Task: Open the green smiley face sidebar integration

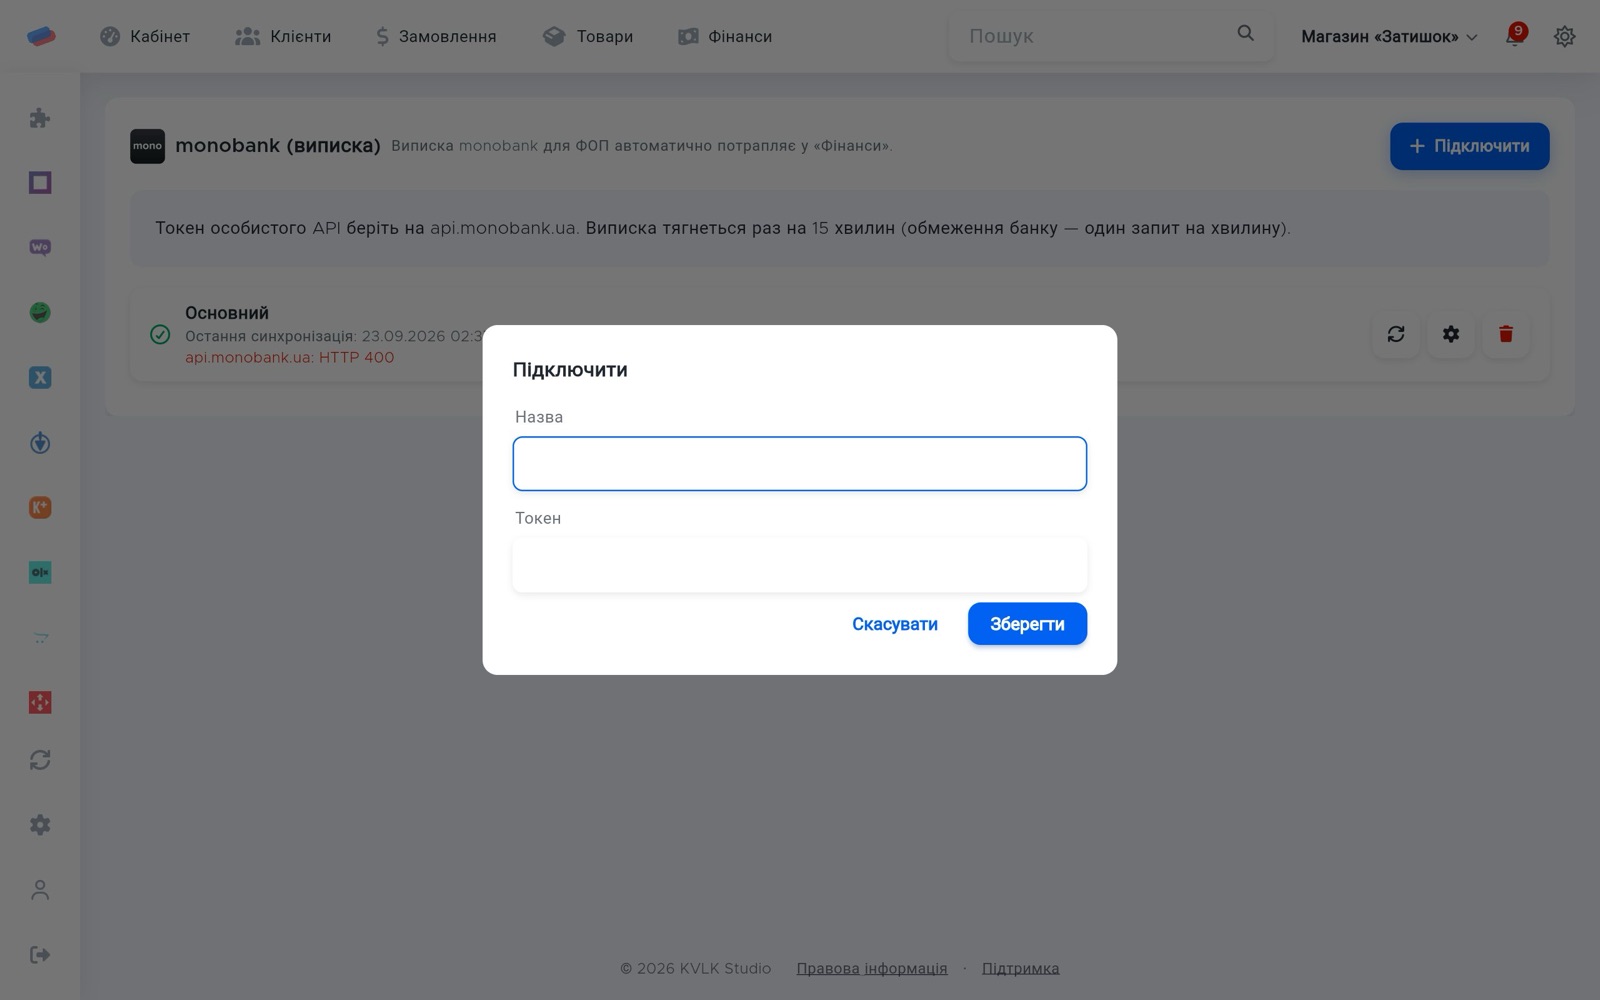Action: coord(40,313)
